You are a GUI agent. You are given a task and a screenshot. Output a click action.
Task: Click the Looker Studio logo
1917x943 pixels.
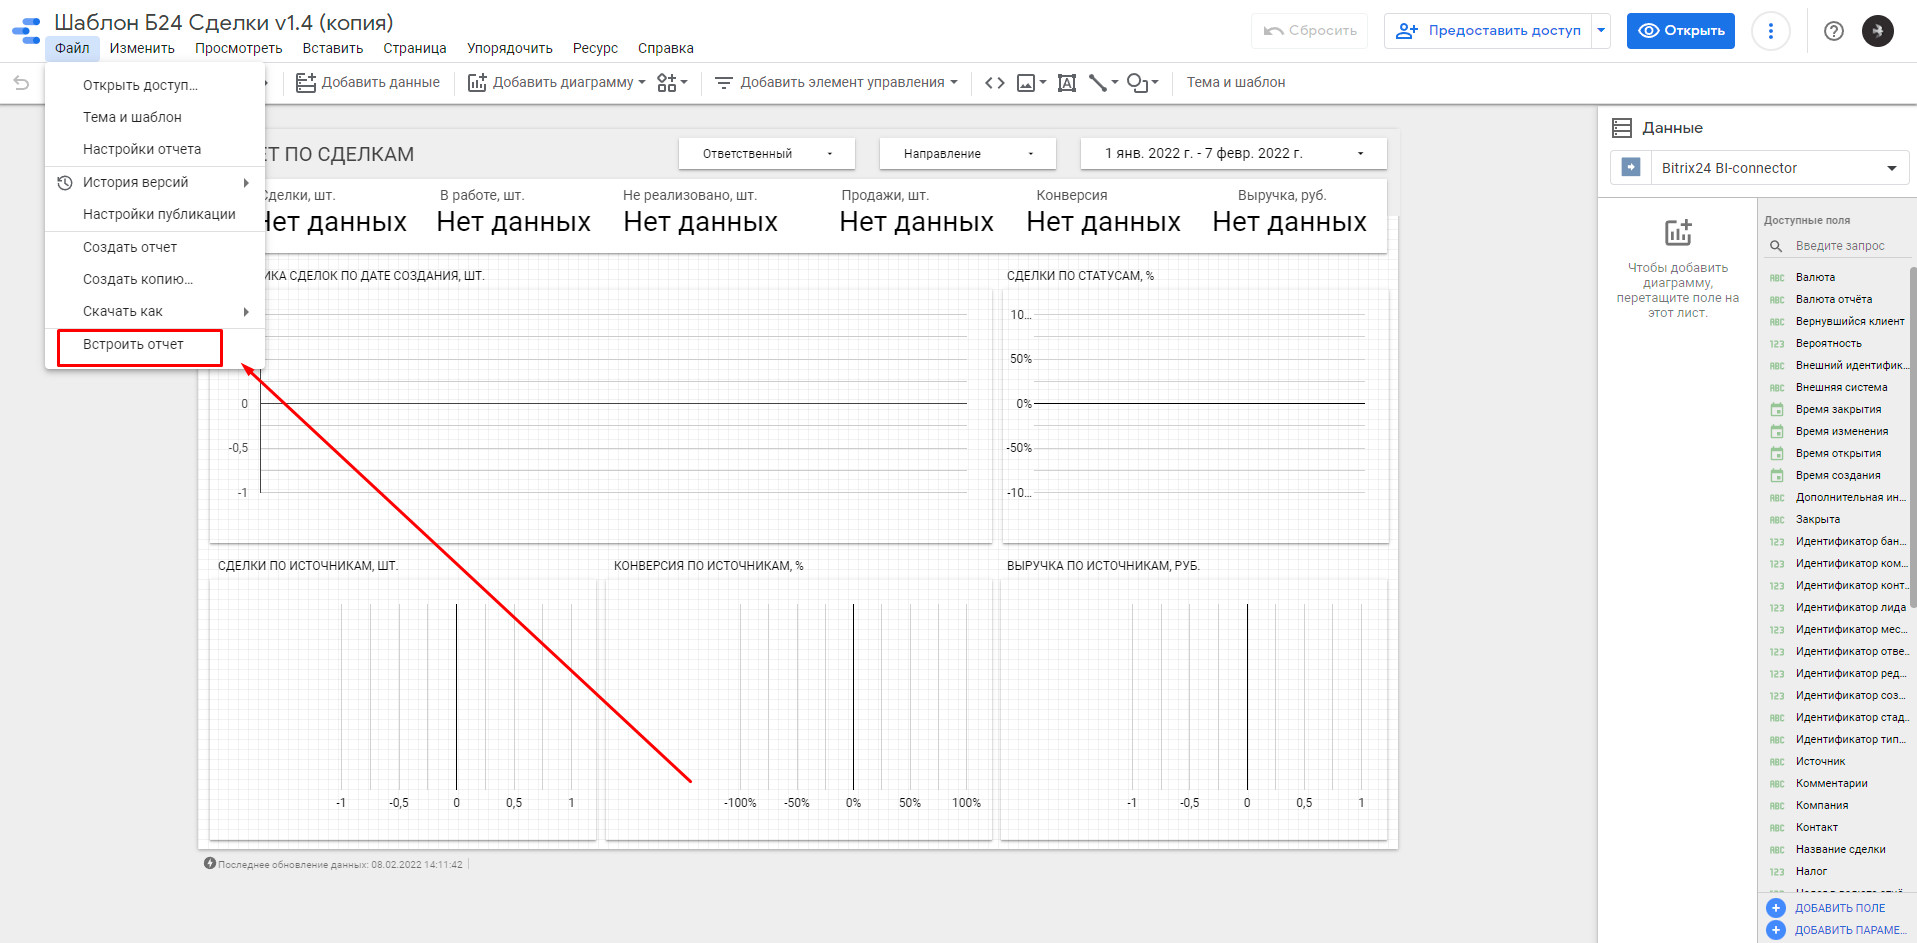point(26,31)
